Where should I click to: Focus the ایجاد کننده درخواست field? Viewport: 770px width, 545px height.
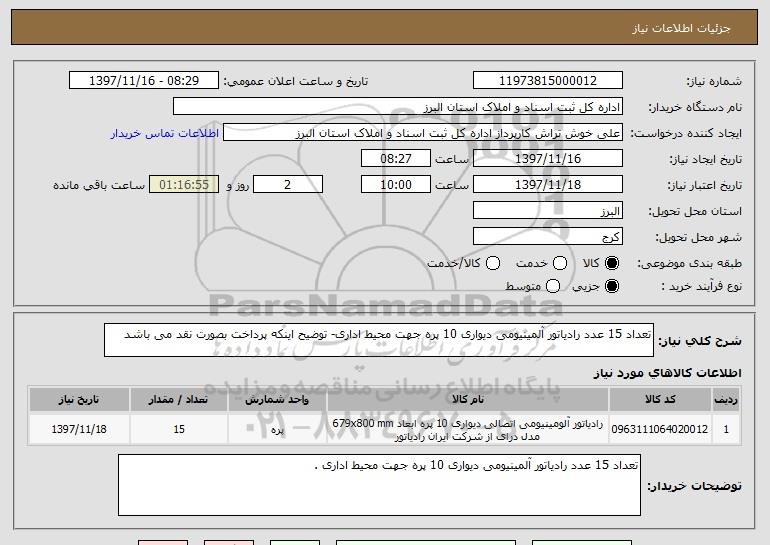click(422, 133)
